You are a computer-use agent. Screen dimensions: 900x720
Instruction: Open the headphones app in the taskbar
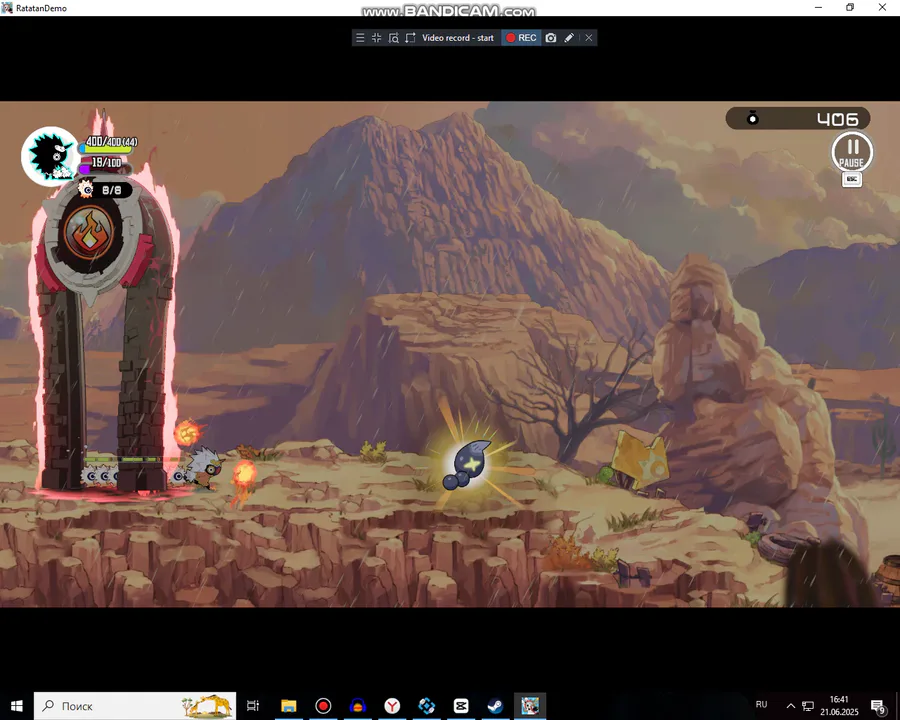point(358,706)
